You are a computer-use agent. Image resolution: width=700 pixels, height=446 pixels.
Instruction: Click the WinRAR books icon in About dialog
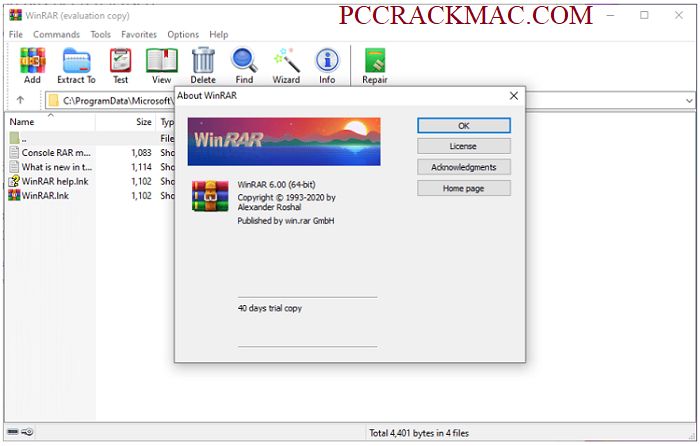pyautogui.click(x=210, y=196)
